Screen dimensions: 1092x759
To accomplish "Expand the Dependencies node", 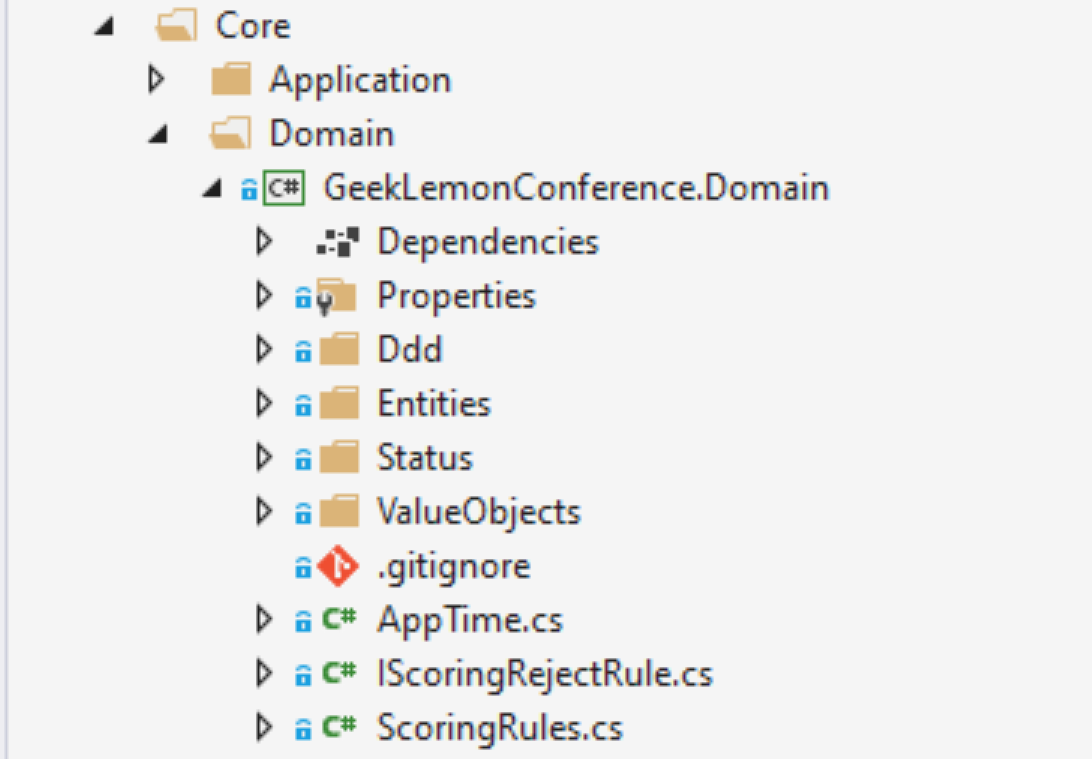I will [264, 242].
